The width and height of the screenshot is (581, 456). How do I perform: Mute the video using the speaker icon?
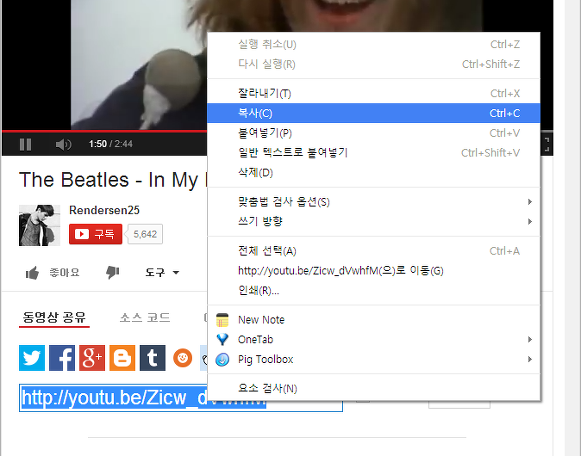pyautogui.click(x=63, y=144)
